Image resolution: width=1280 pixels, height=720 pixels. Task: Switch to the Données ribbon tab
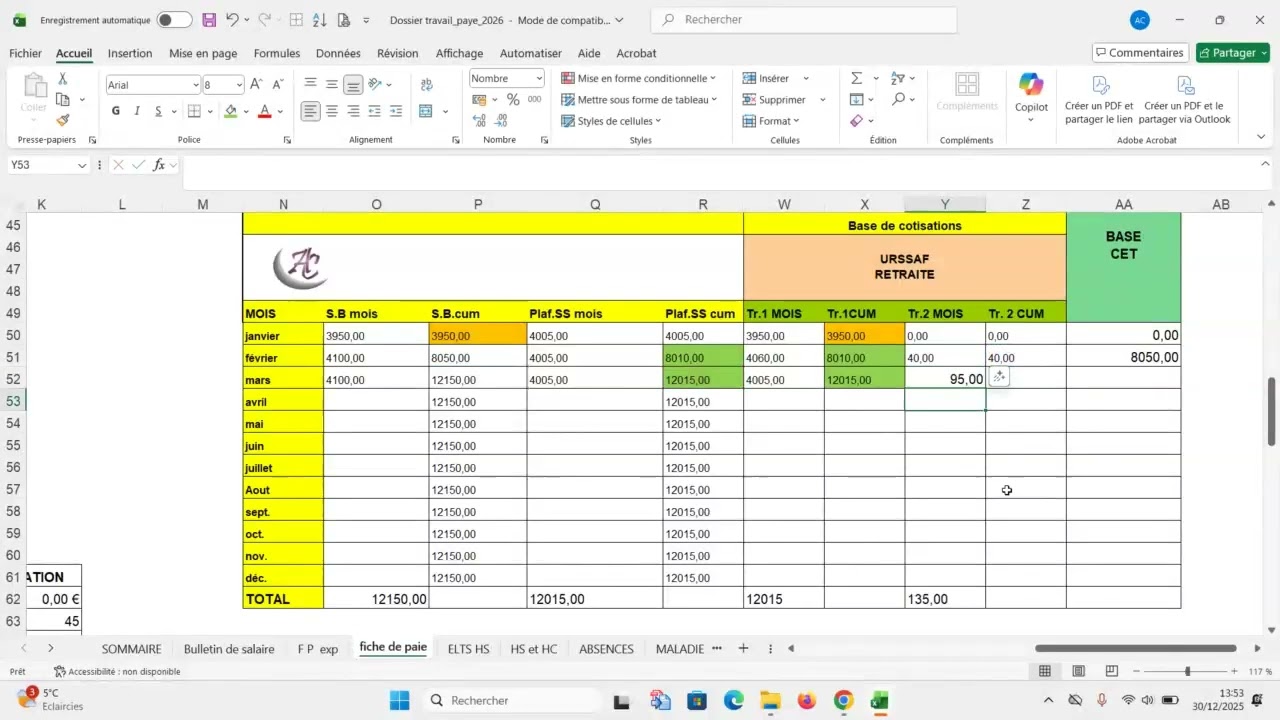point(338,53)
